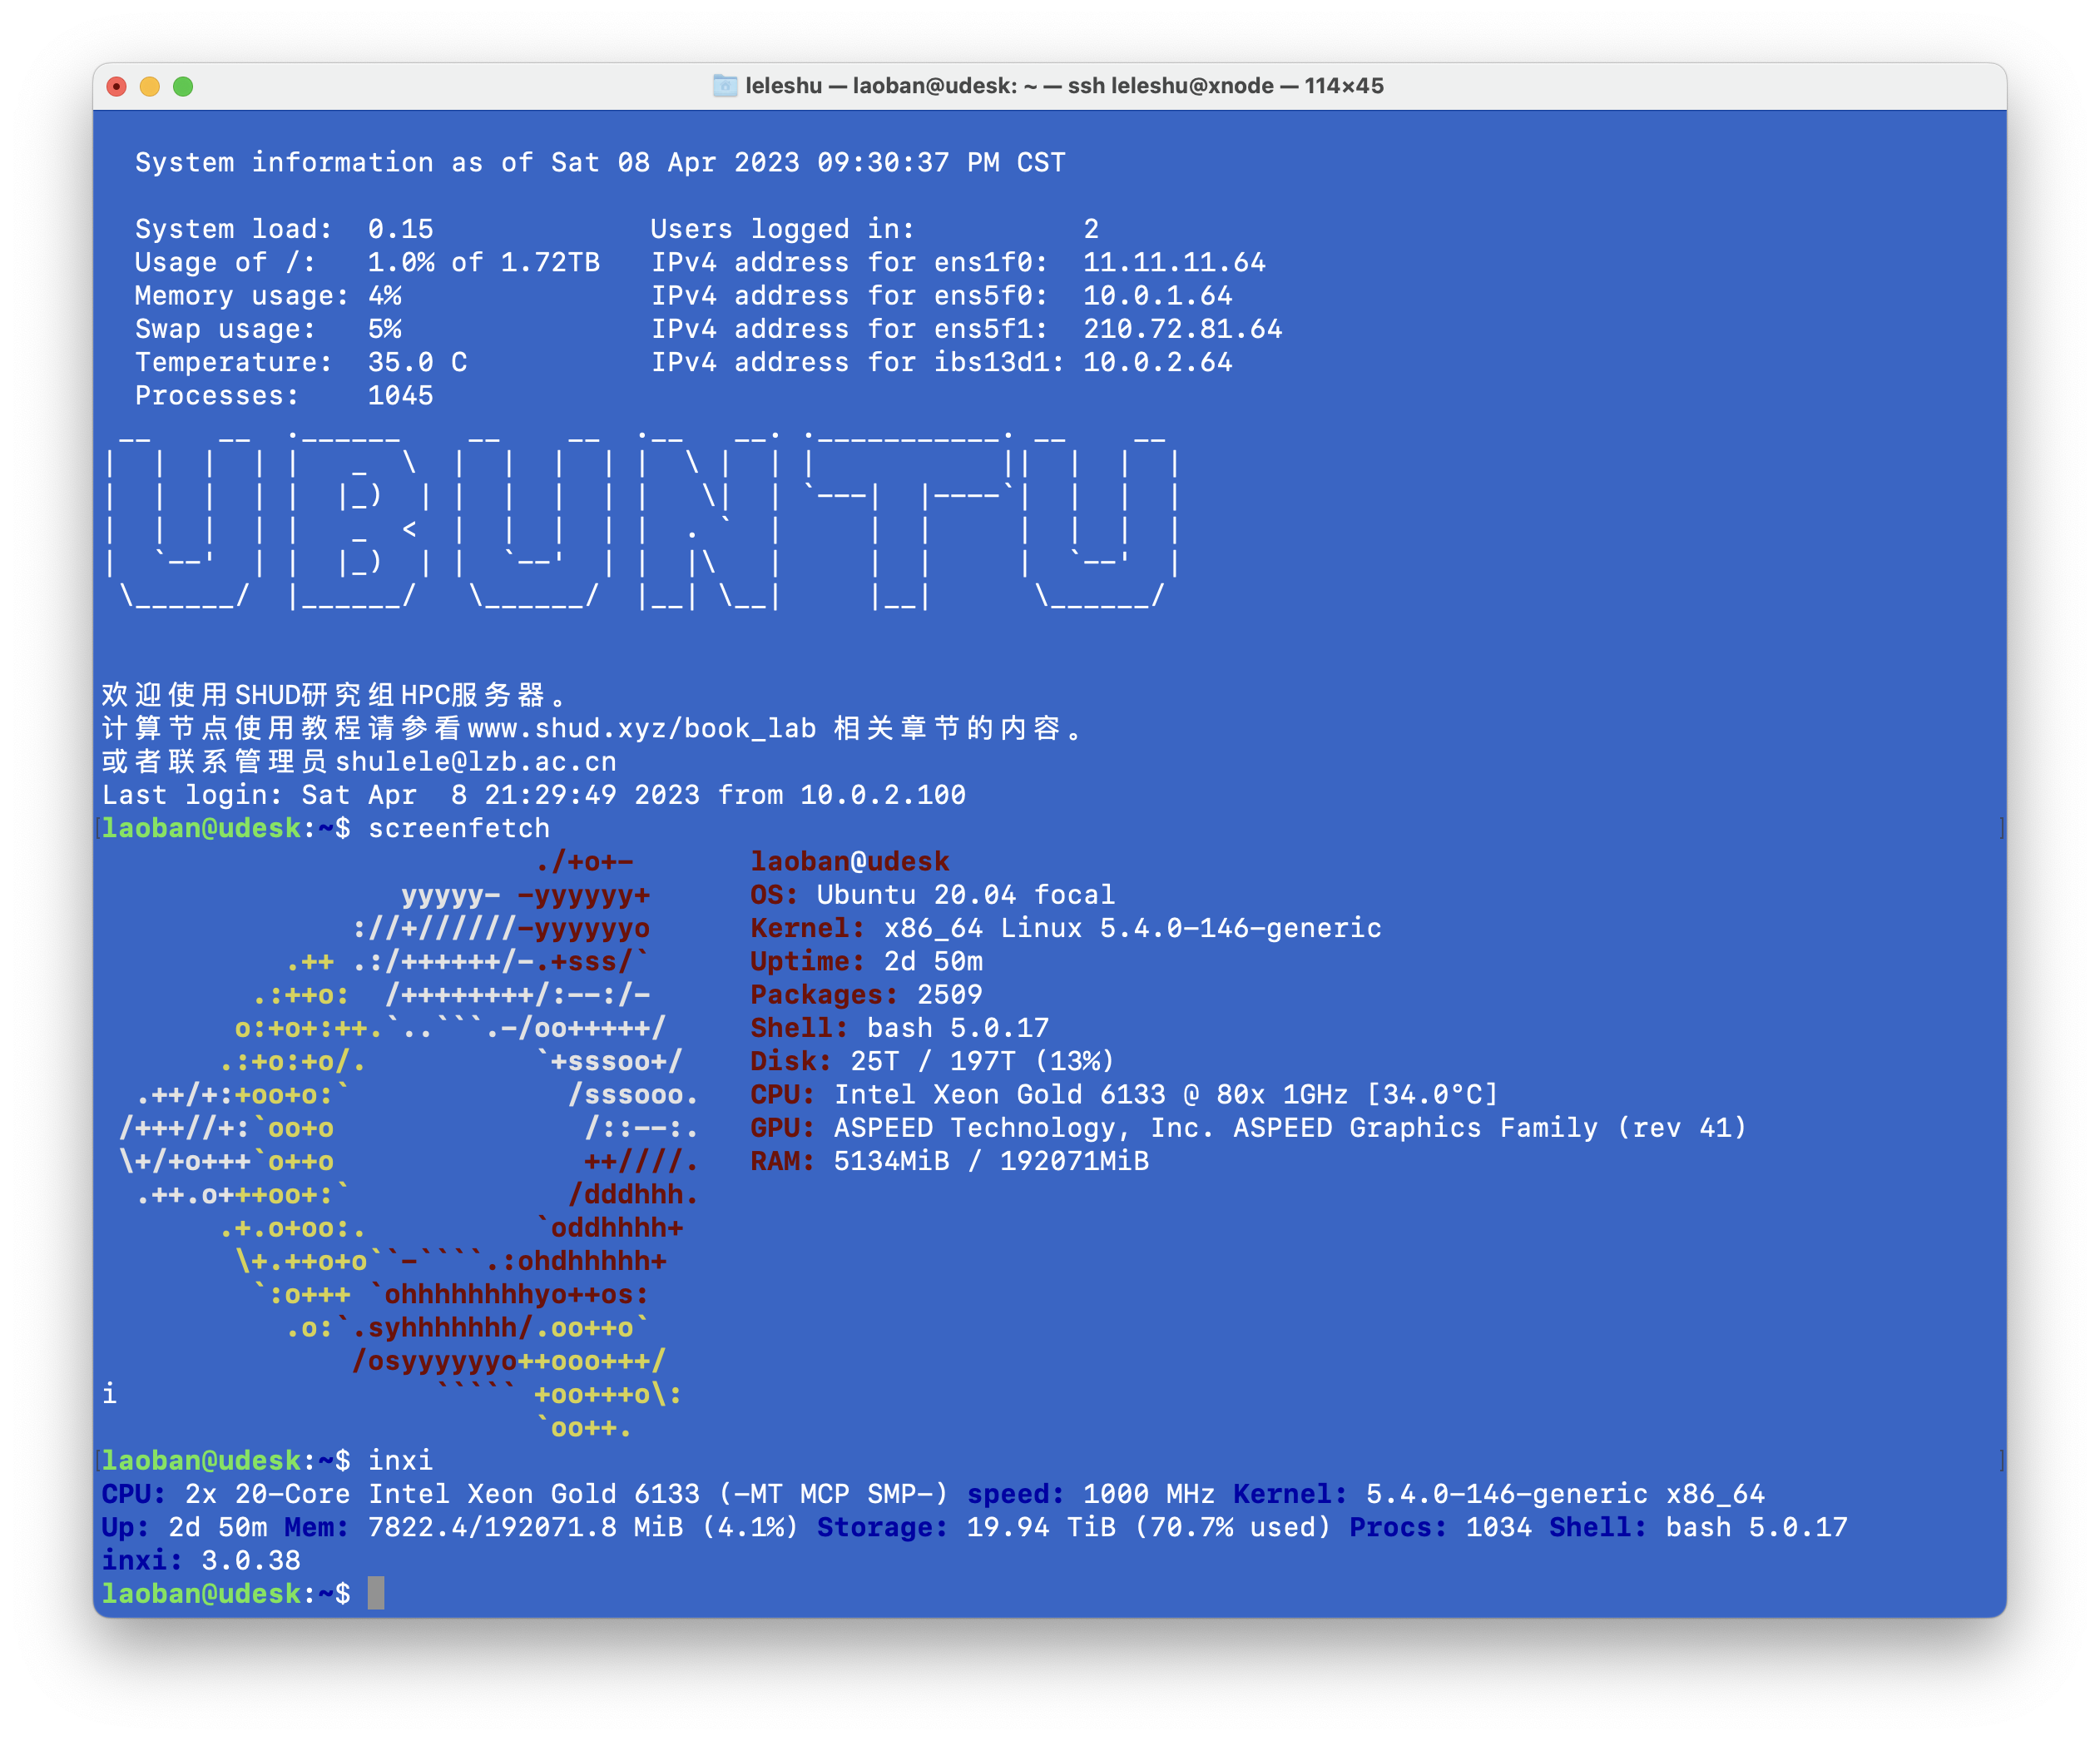Click IPv4 address 10.0.1.64 for ens5f0

coord(1158,296)
